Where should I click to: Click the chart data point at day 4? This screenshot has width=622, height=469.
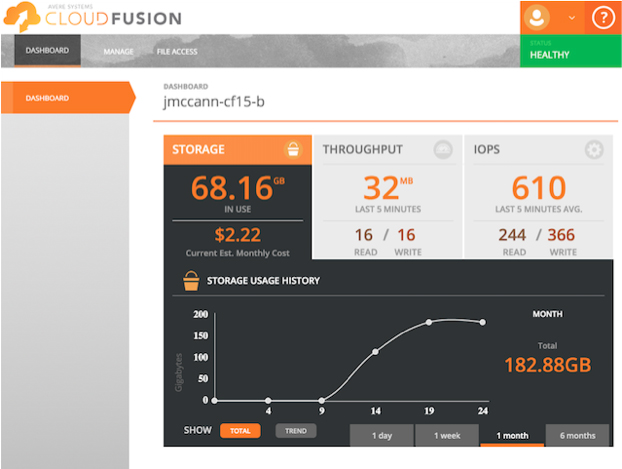pyautogui.click(x=268, y=400)
